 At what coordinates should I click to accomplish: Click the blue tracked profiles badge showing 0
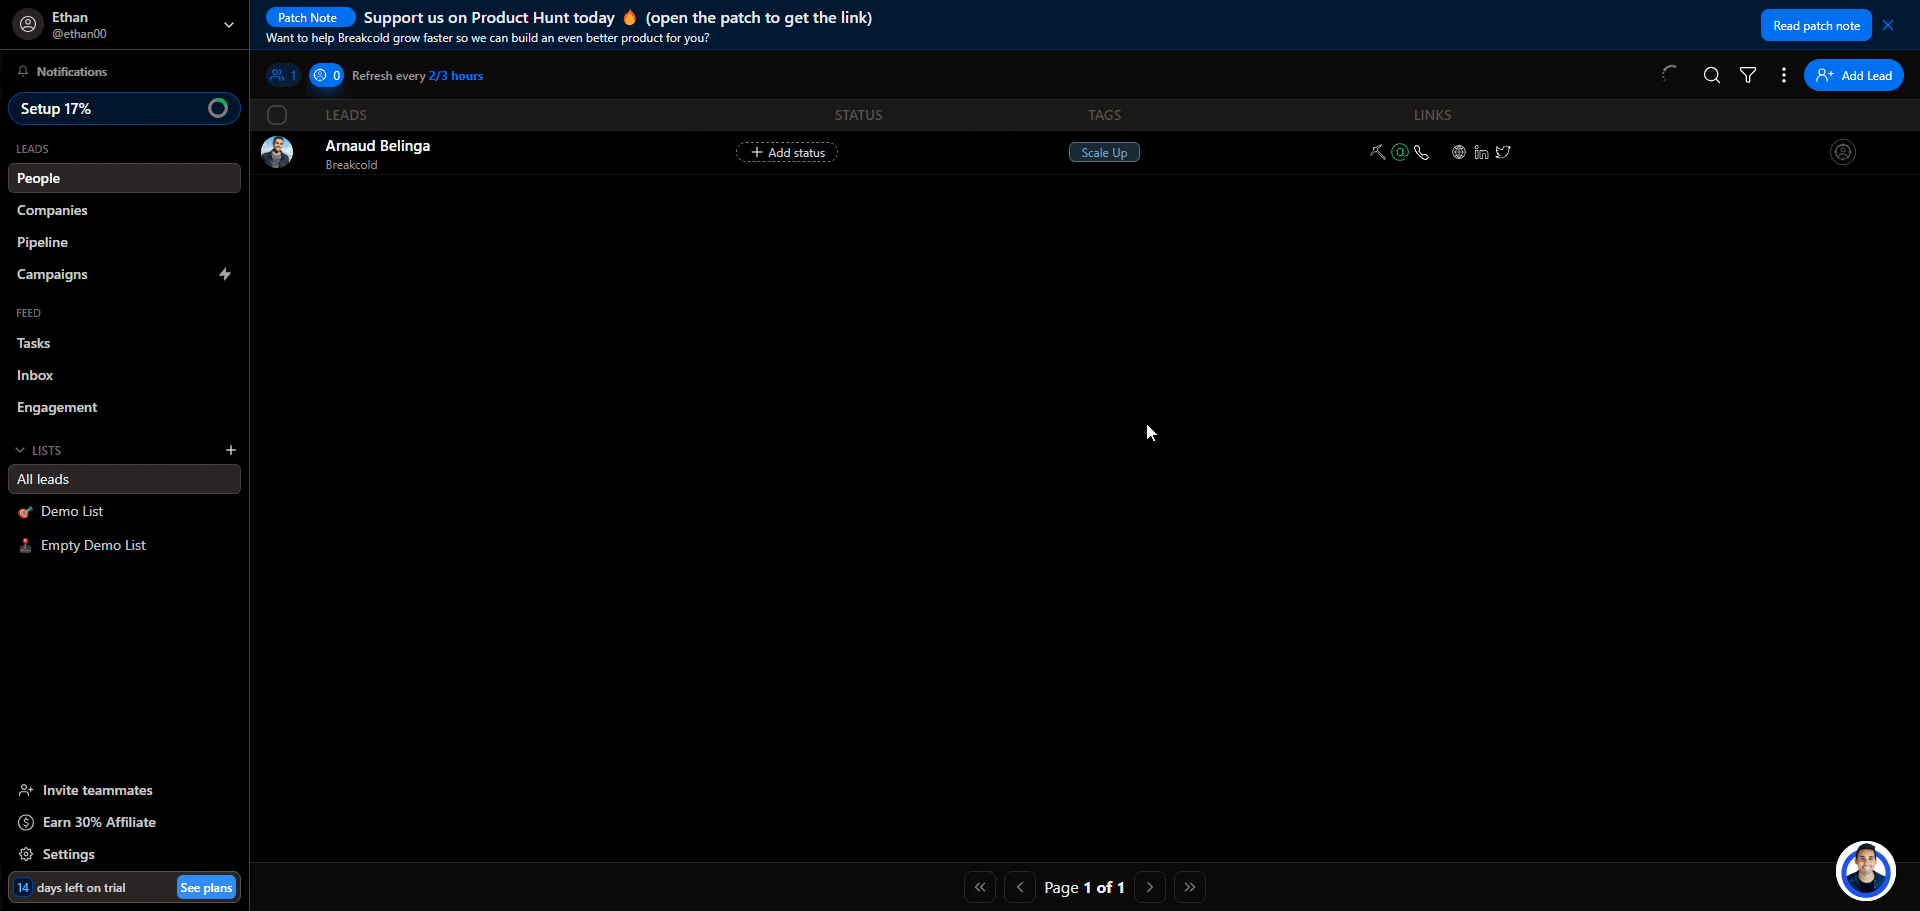[326, 75]
